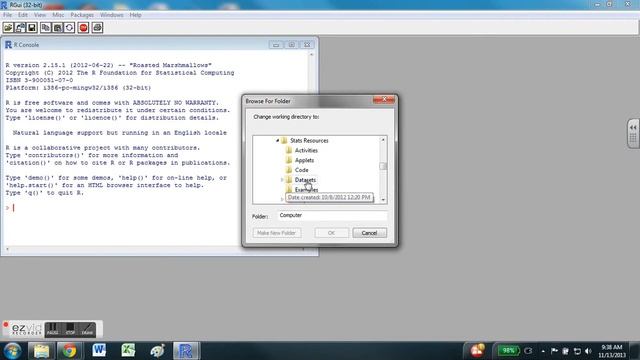
Task: Click the battery 98% tray indicator
Action: coord(508,351)
